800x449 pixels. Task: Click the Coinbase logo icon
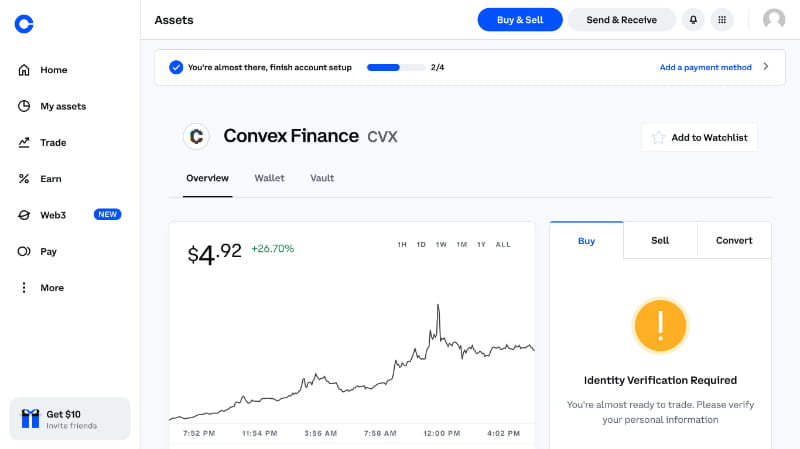pyautogui.click(x=24, y=24)
